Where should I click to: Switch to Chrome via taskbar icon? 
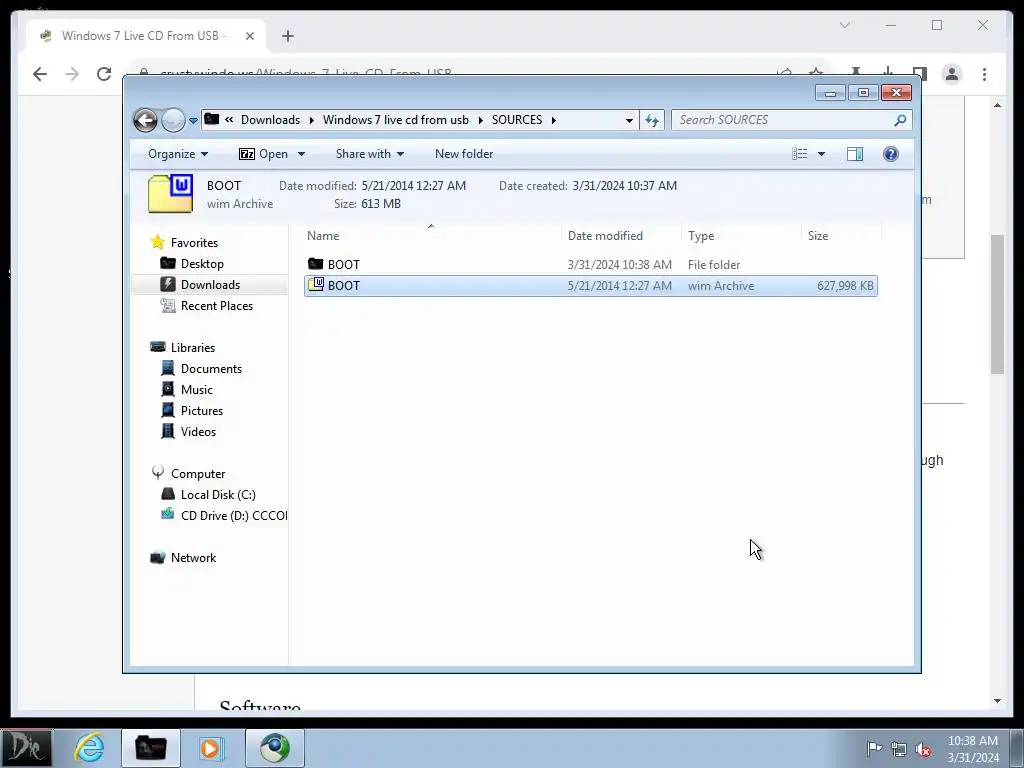[x=275, y=748]
